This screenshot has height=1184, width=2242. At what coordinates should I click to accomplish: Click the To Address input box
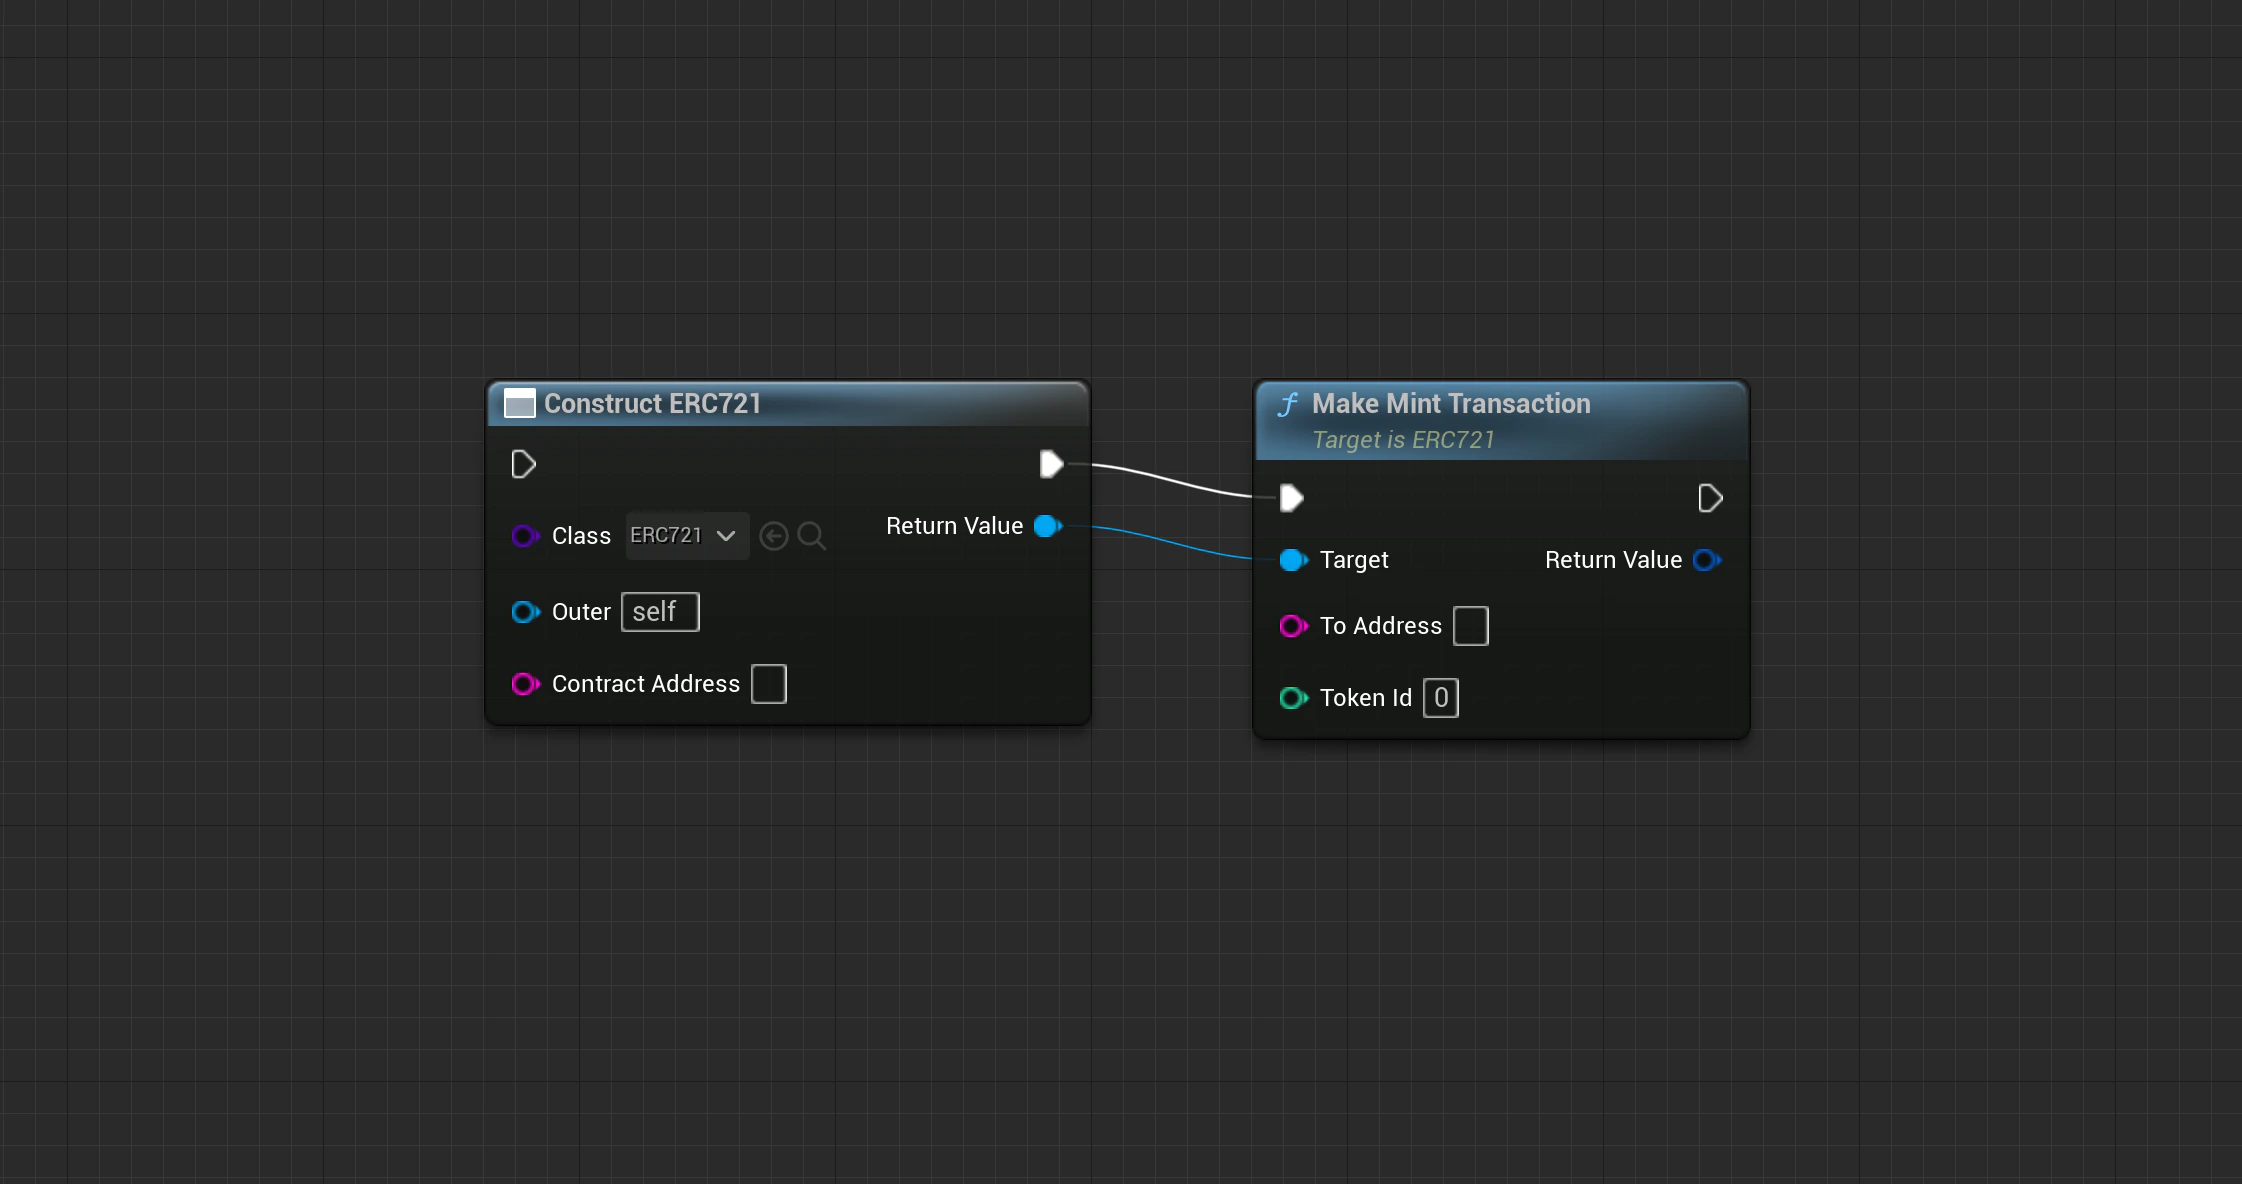(1470, 626)
